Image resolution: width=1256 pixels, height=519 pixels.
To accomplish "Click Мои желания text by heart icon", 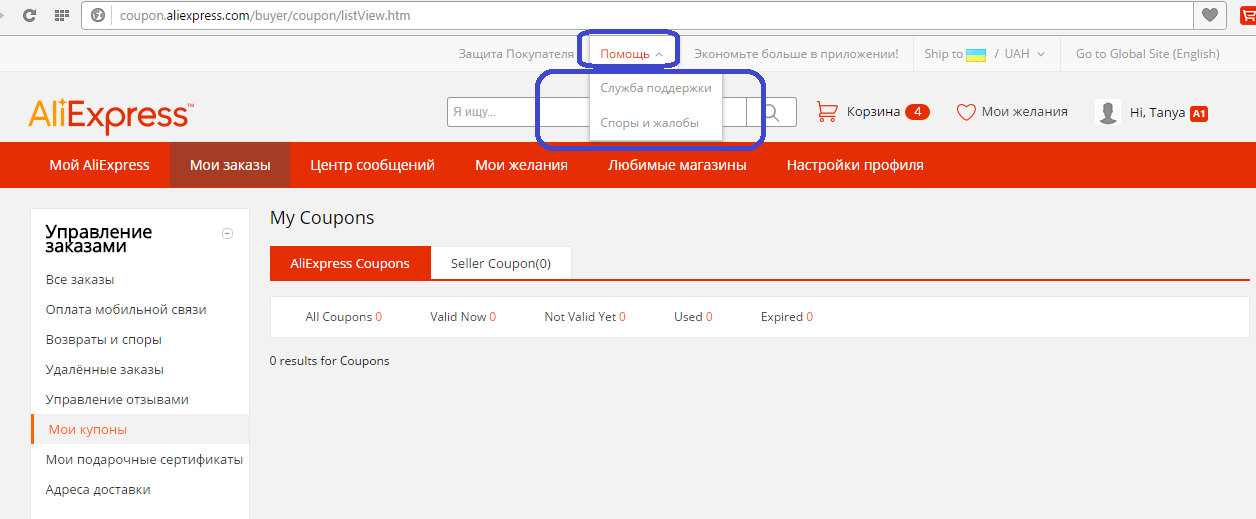I will pos(1025,112).
